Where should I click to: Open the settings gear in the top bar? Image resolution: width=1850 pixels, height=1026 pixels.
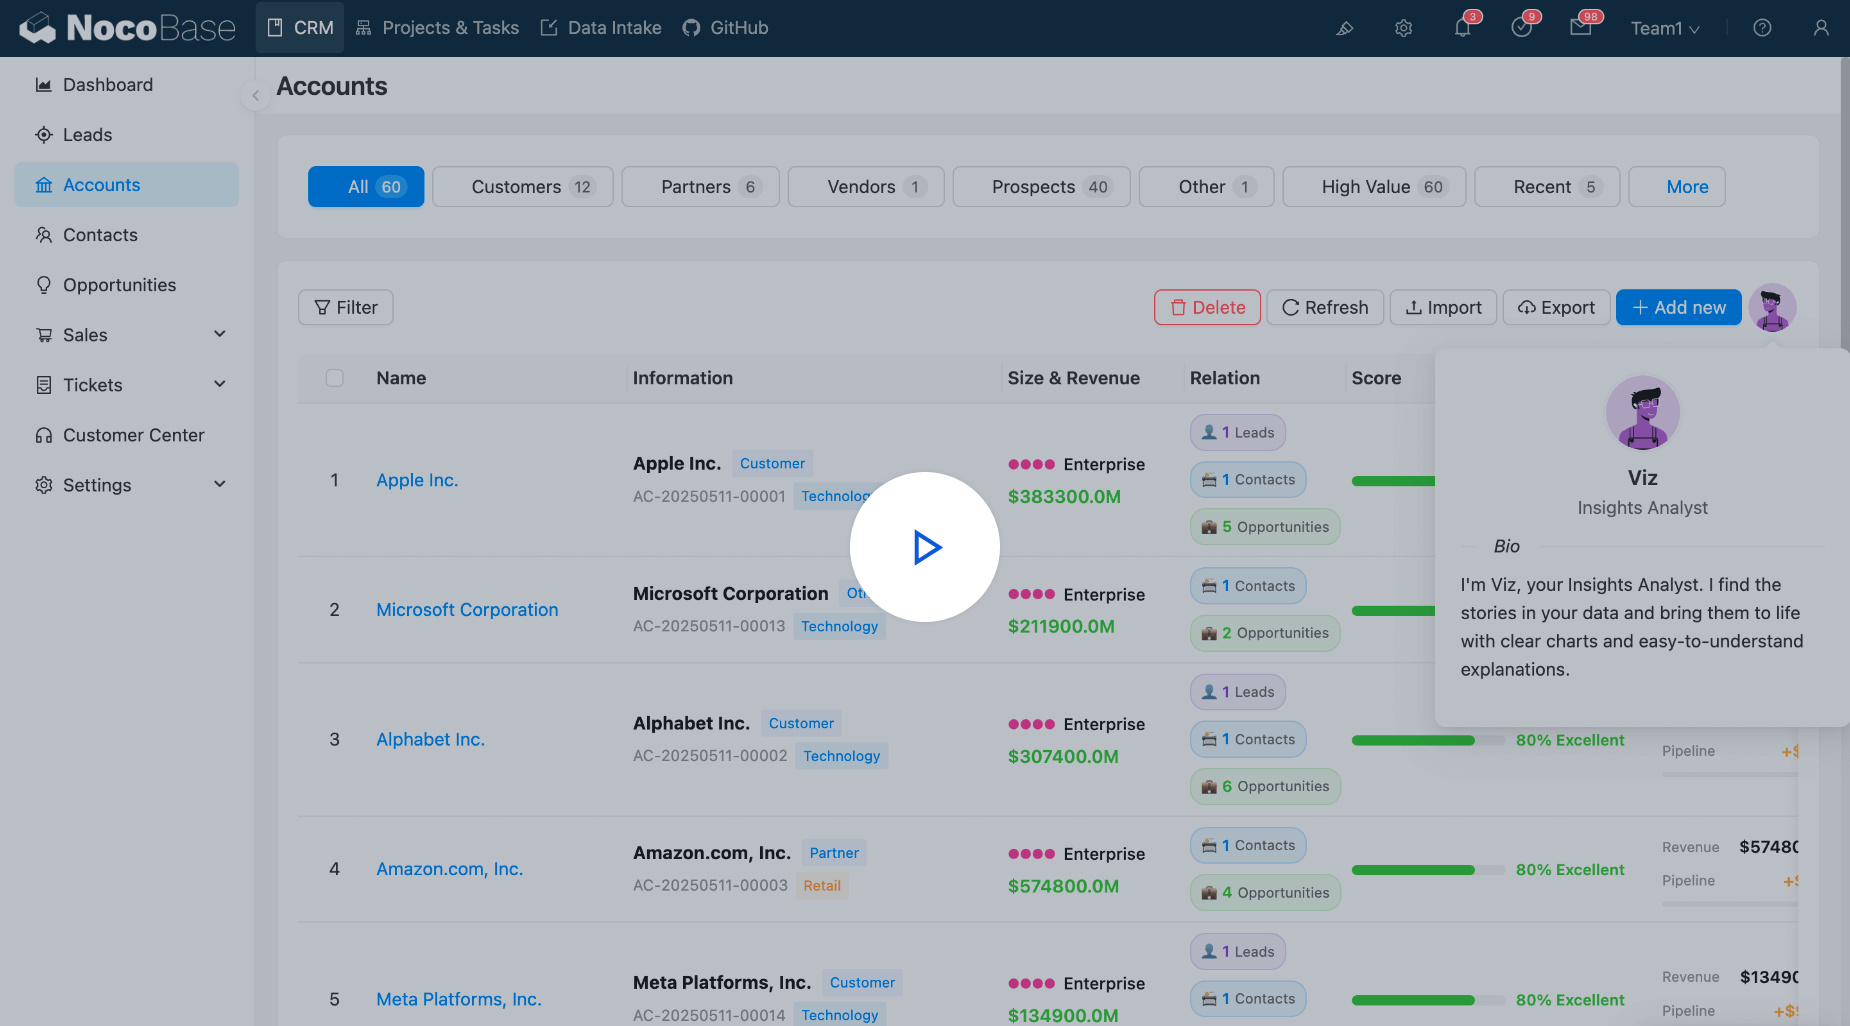(x=1403, y=28)
